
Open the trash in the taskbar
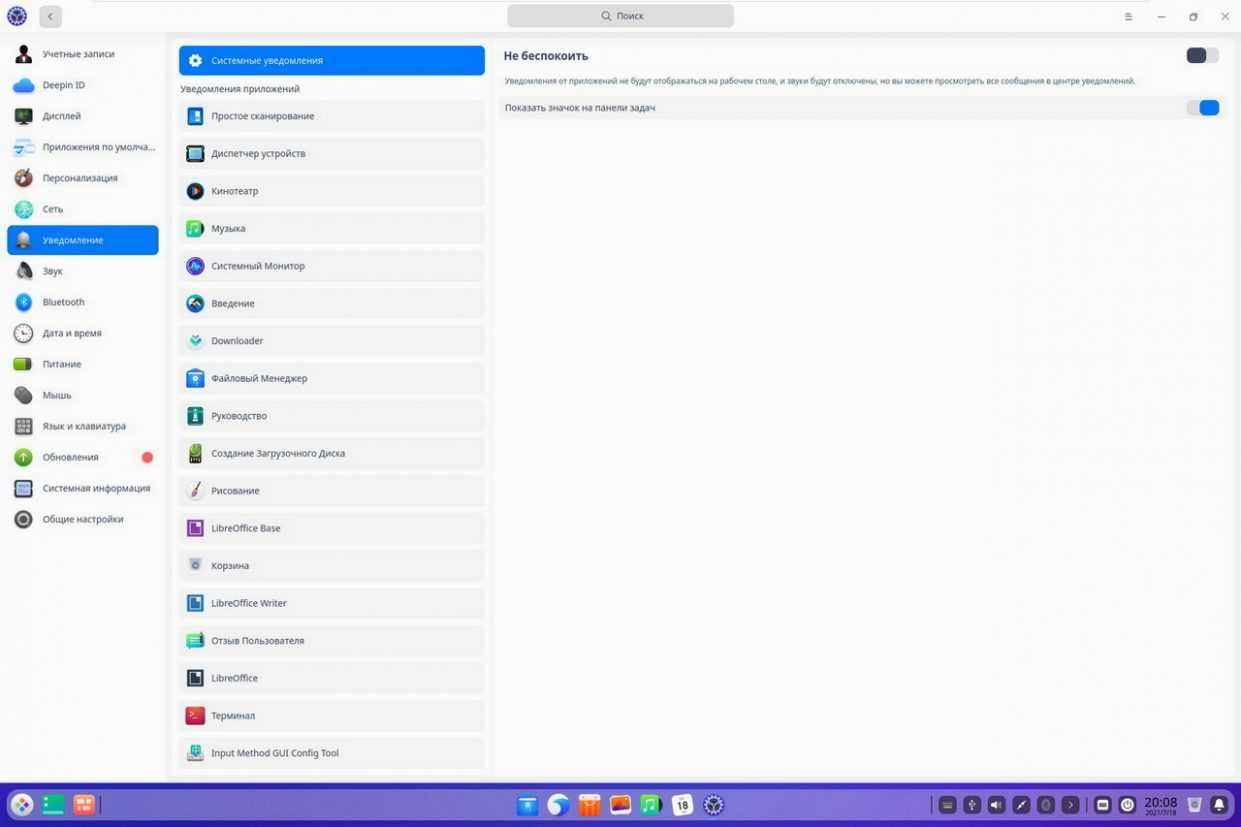click(1194, 804)
